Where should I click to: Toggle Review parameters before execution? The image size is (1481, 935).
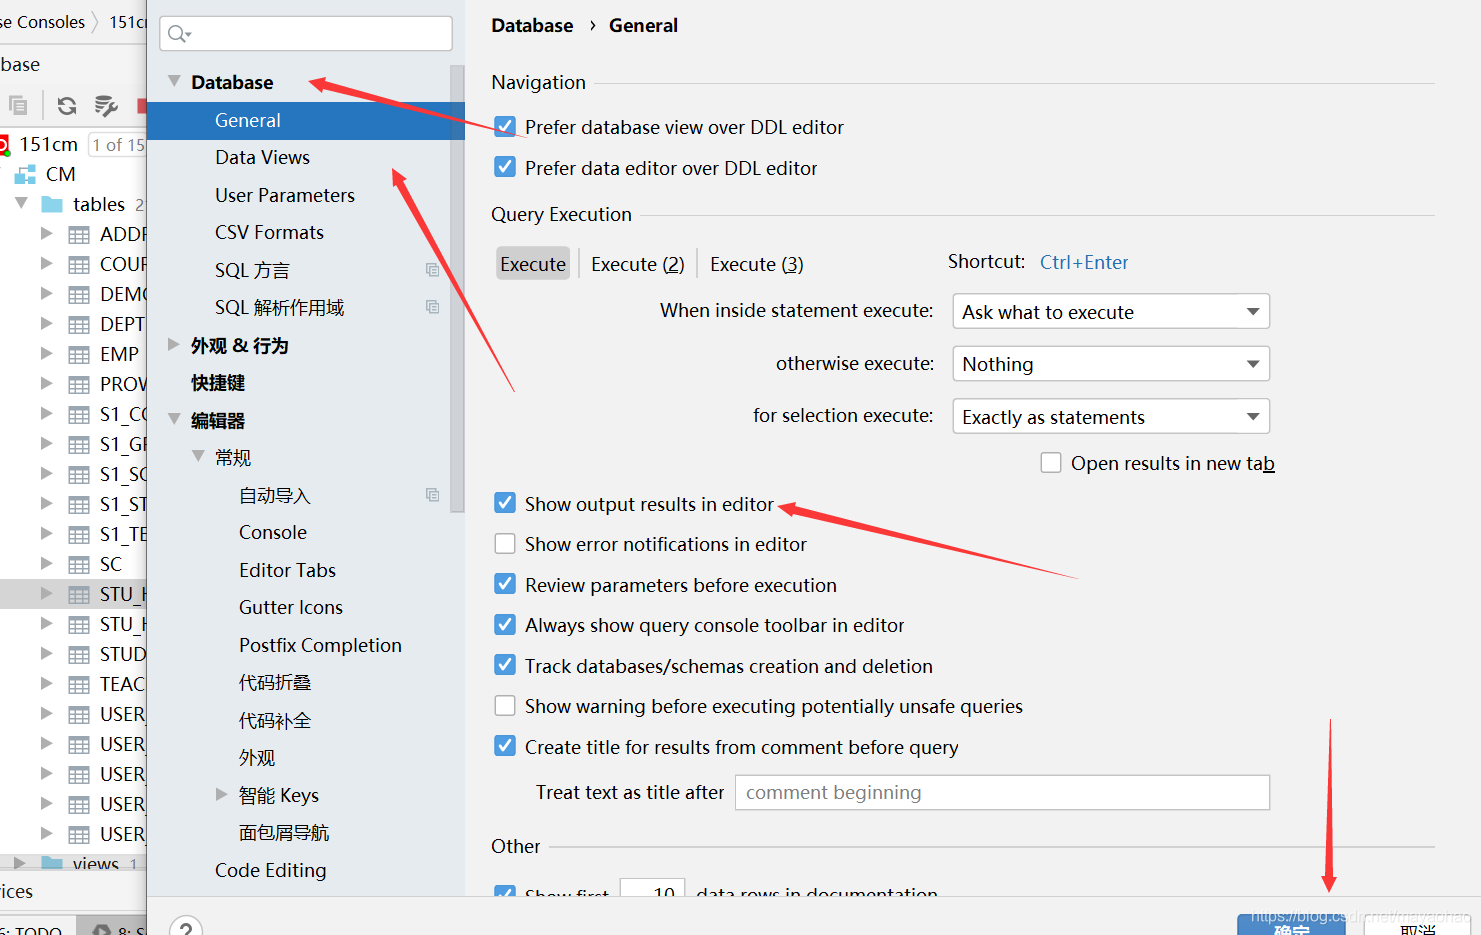click(505, 584)
